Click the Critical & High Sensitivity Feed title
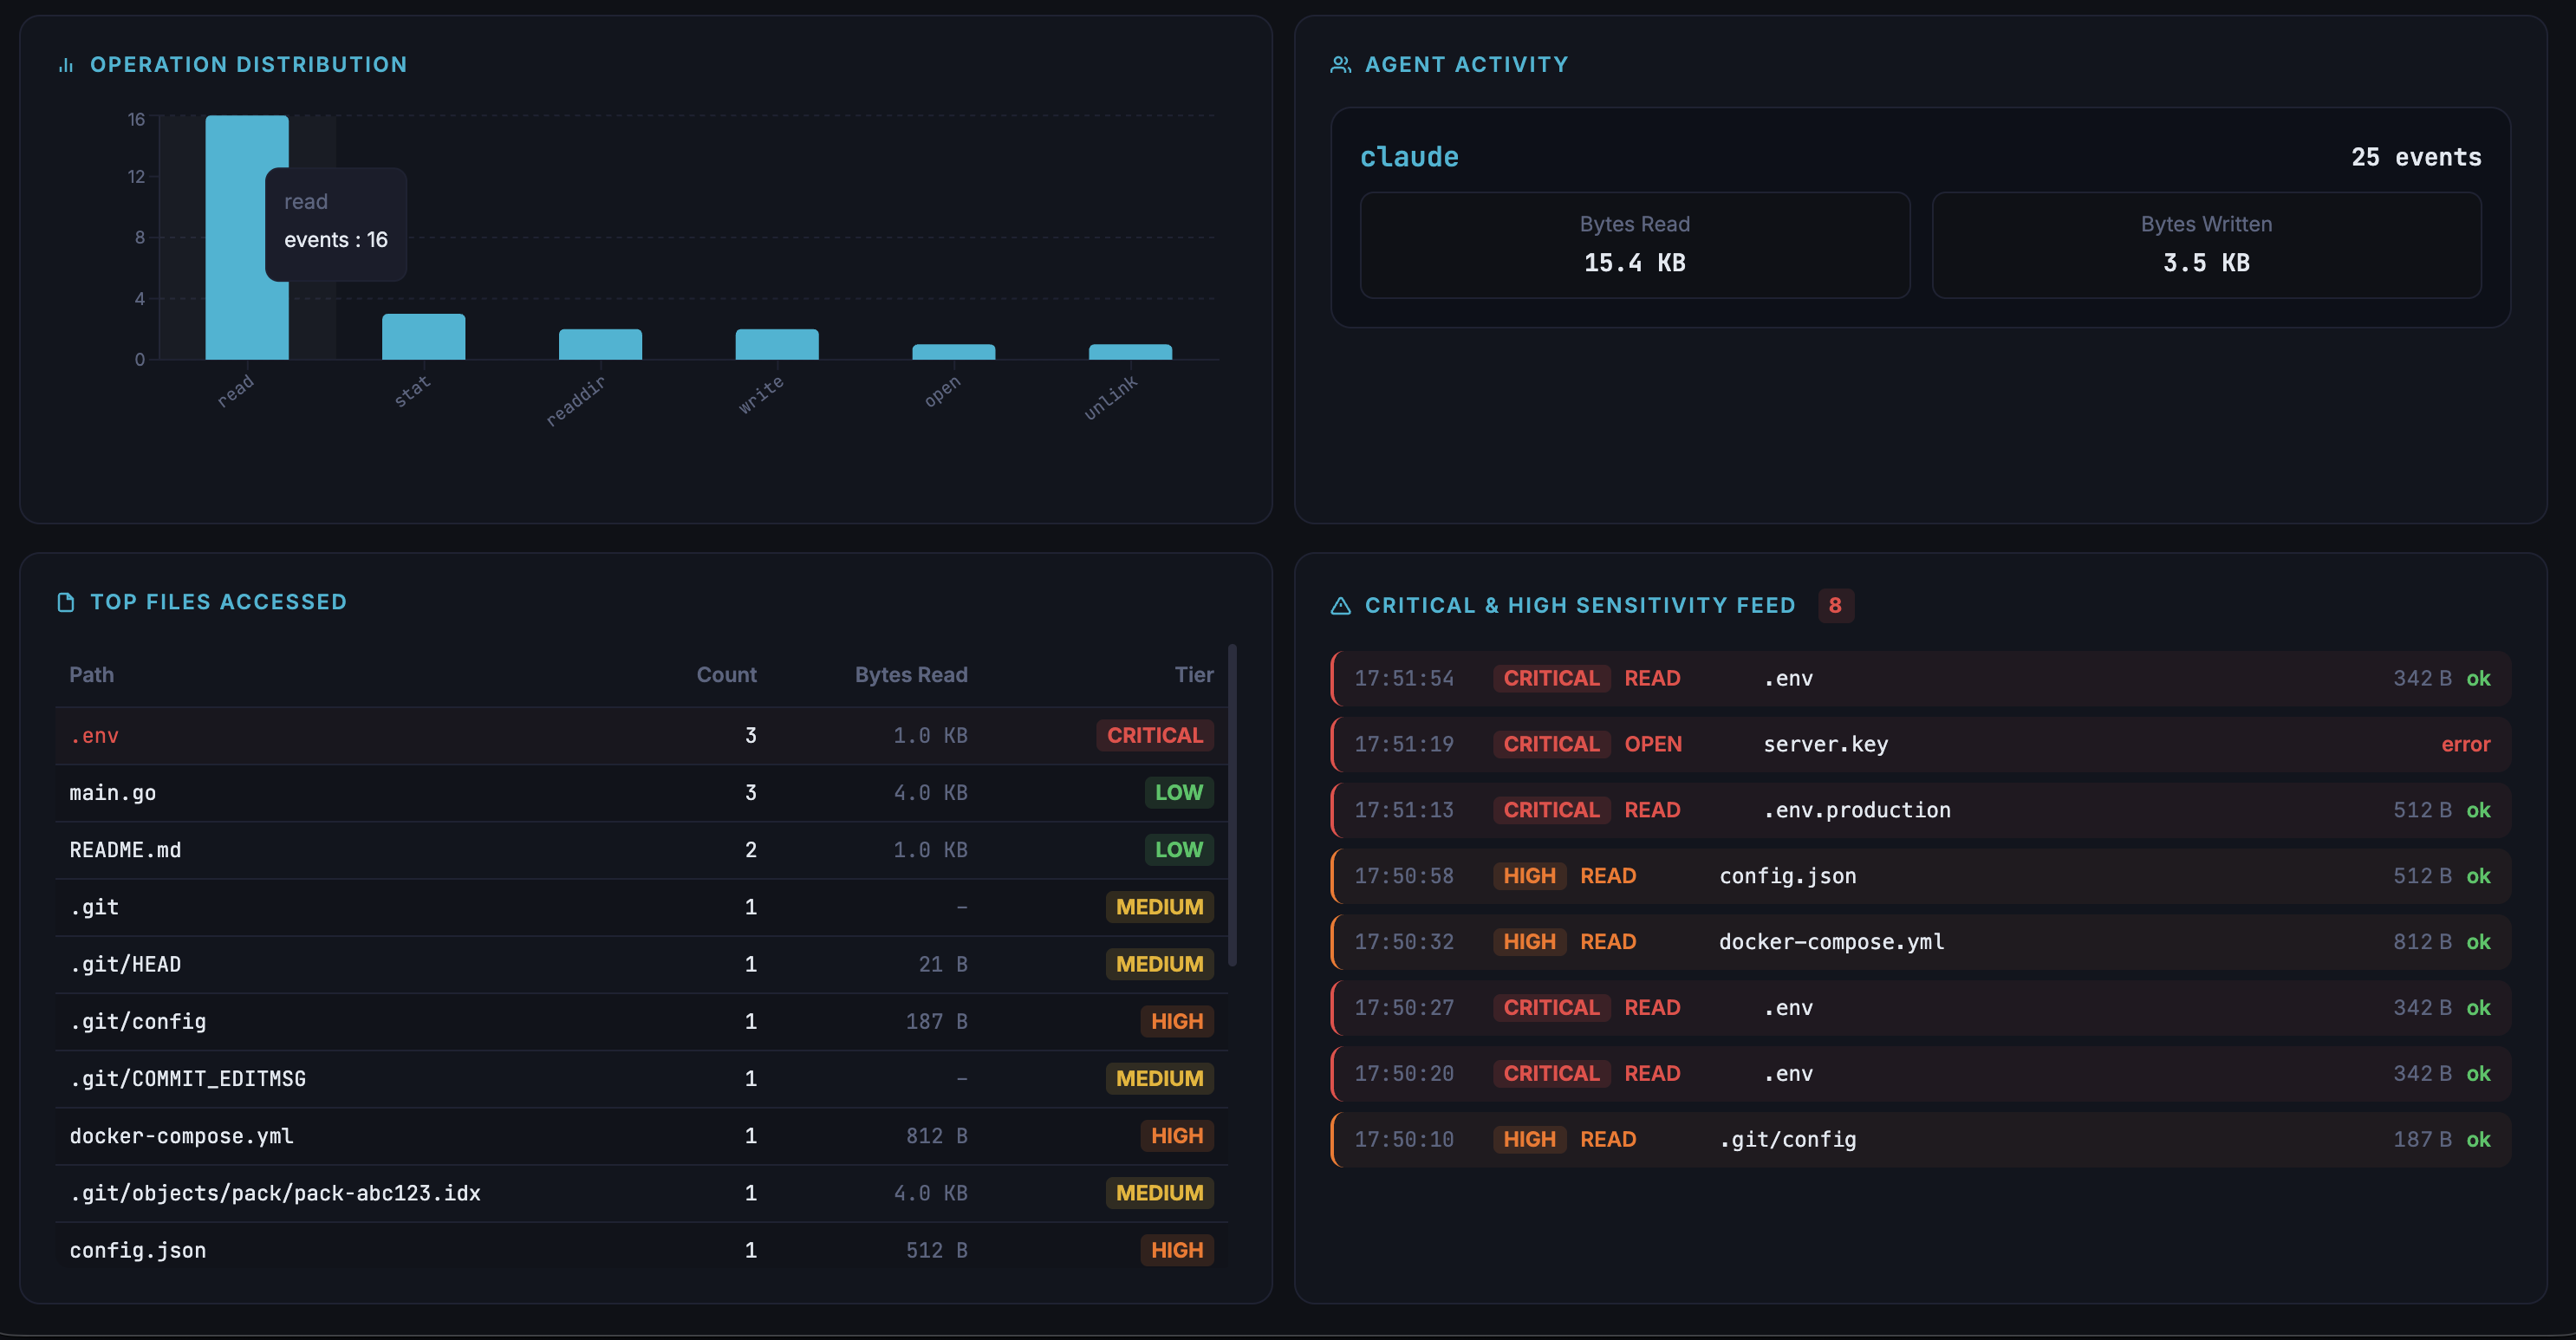2576x1340 pixels. (x=1580, y=605)
